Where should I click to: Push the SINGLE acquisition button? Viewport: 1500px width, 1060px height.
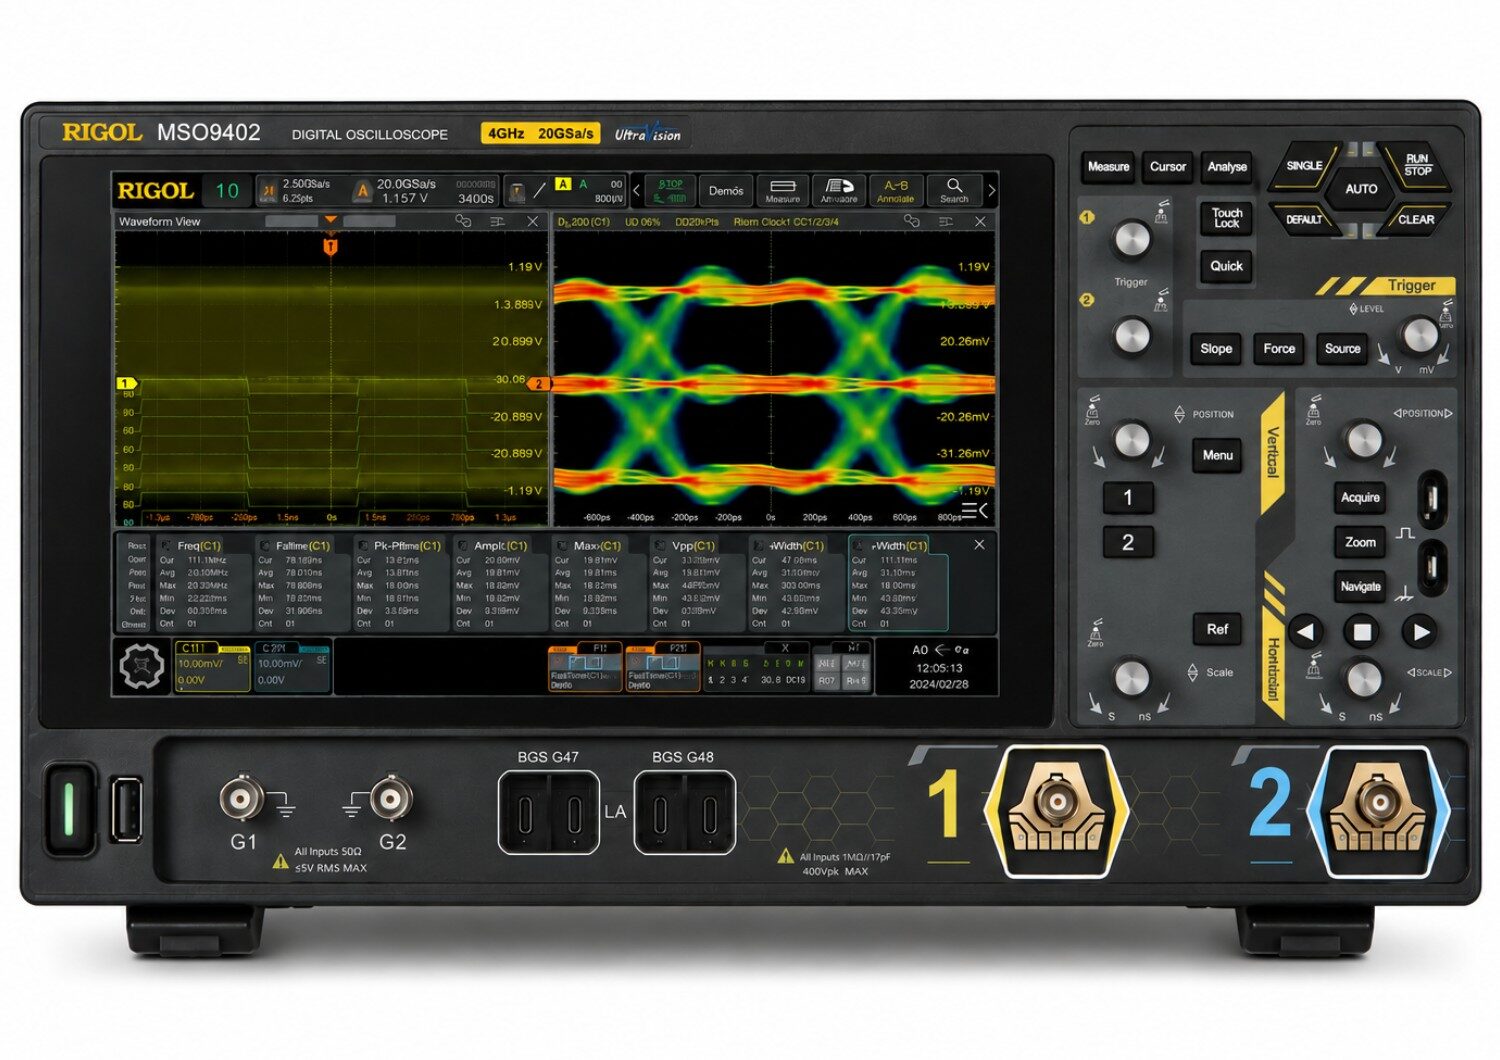pos(1304,166)
